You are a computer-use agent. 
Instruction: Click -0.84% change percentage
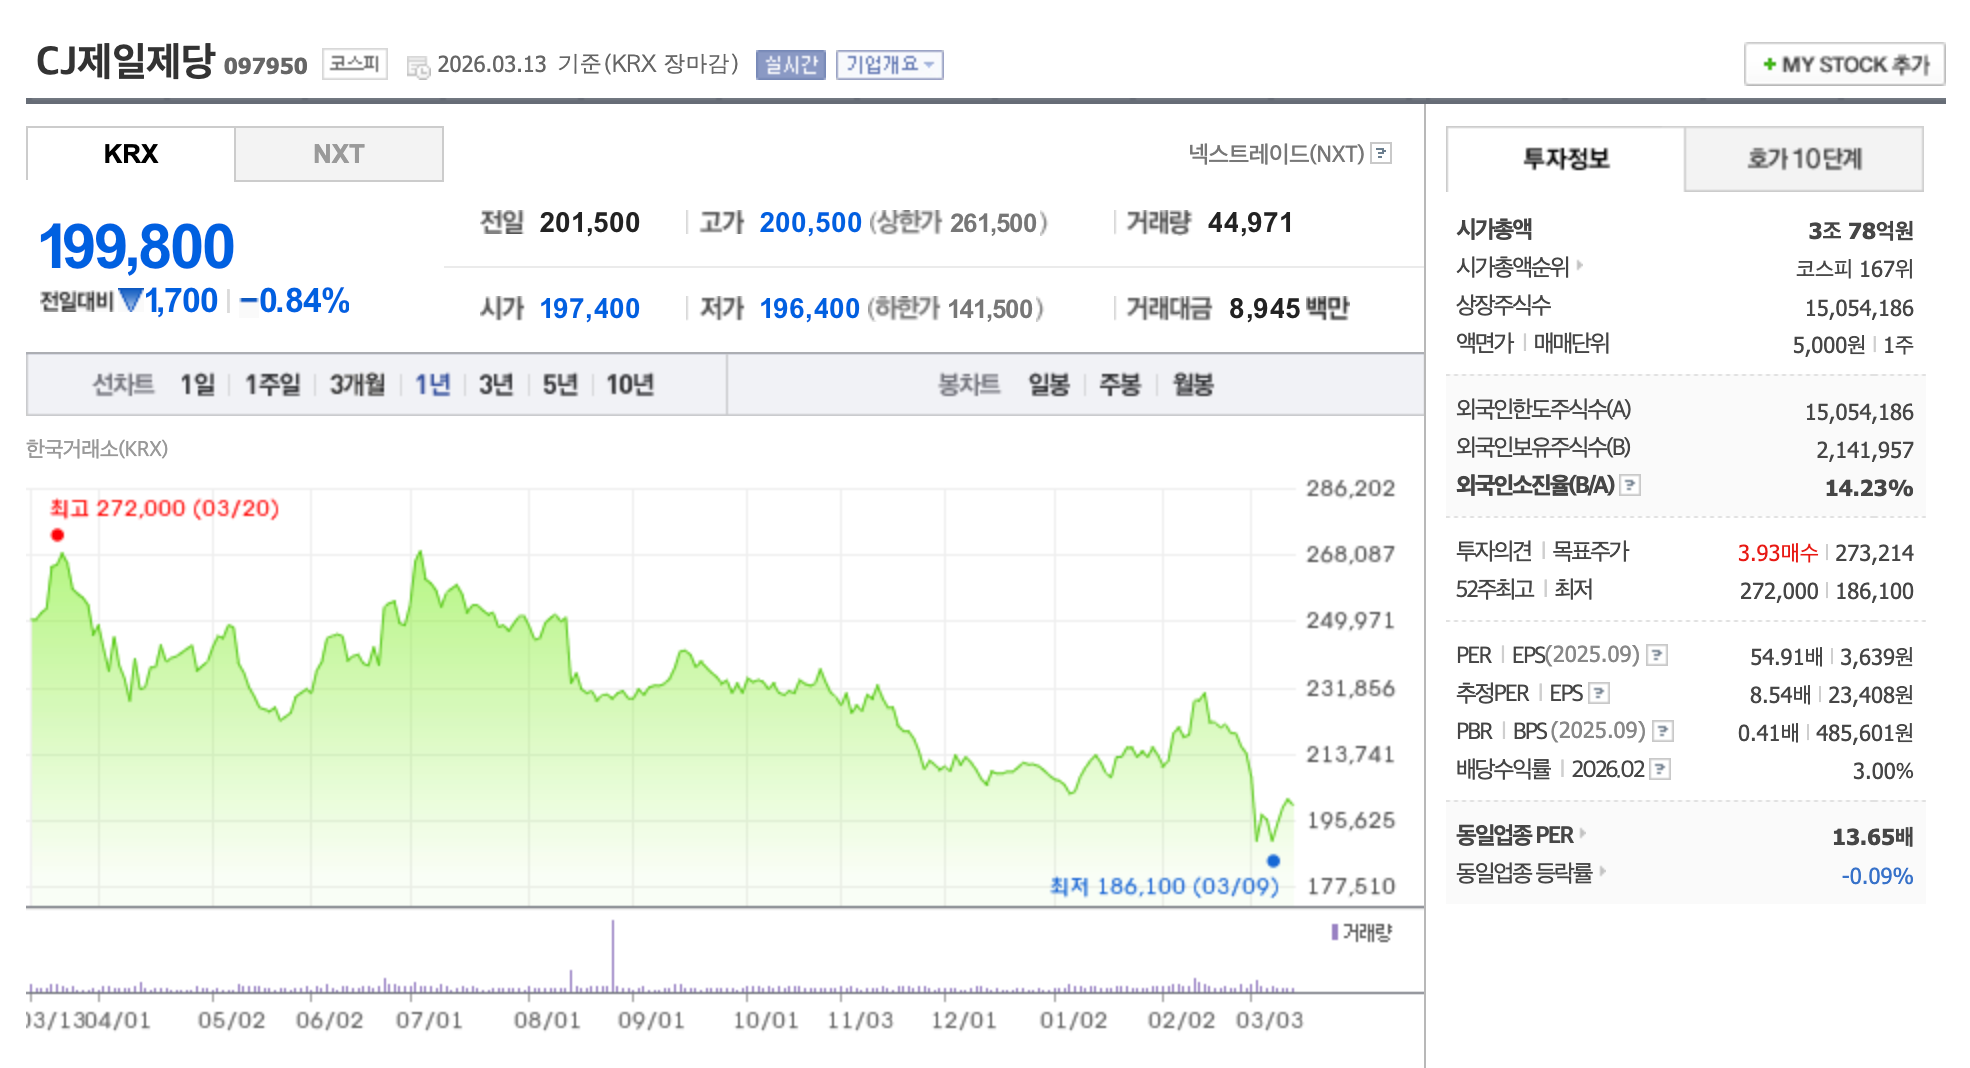click(x=294, y=301)
